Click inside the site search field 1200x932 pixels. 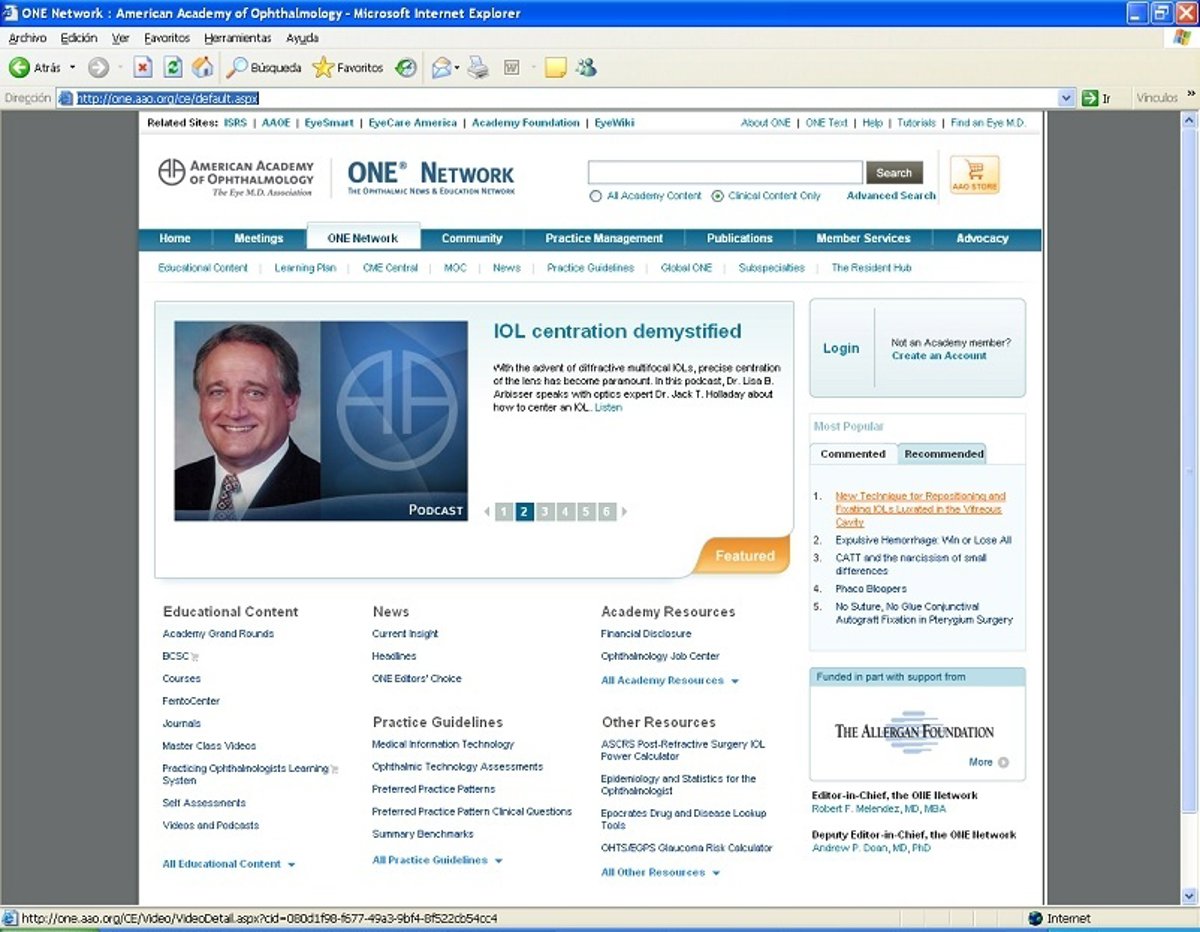(x=724, y=172)
